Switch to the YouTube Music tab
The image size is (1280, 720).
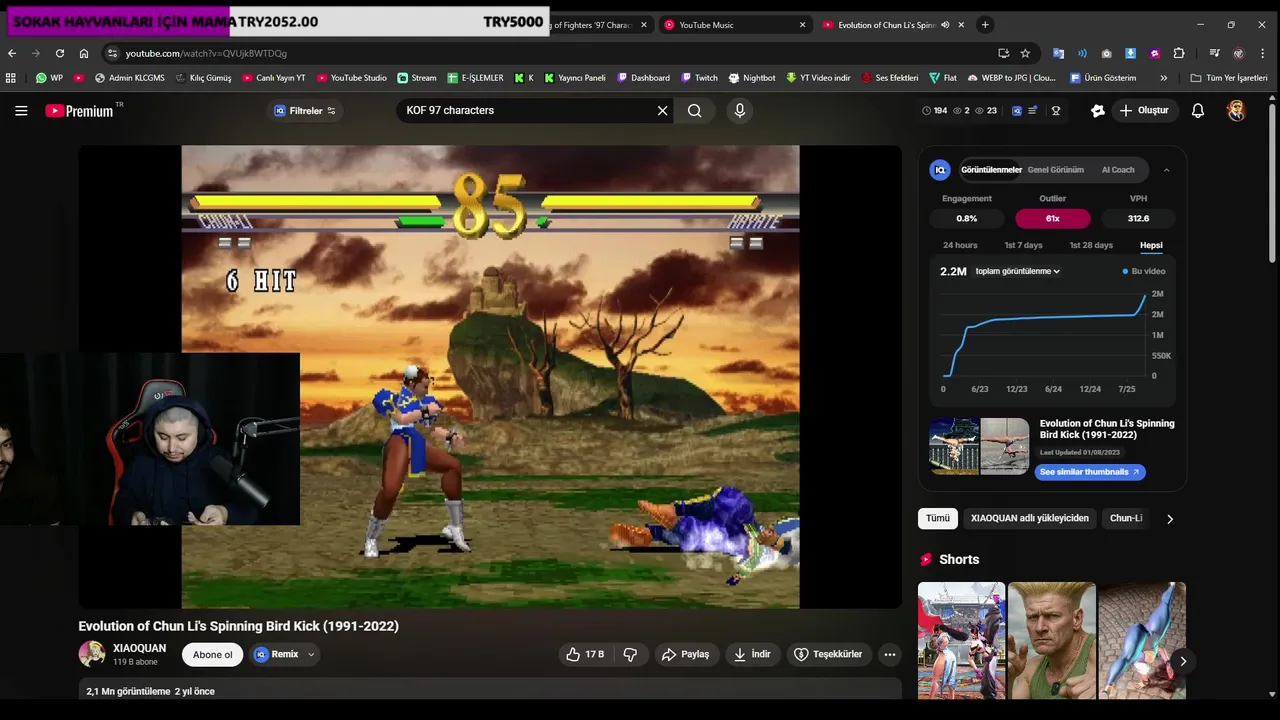733,25
